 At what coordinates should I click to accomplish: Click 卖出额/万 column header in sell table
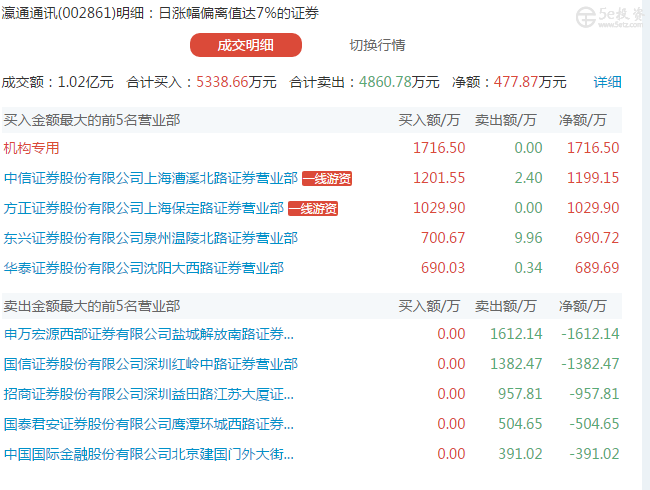pos(506,306)
